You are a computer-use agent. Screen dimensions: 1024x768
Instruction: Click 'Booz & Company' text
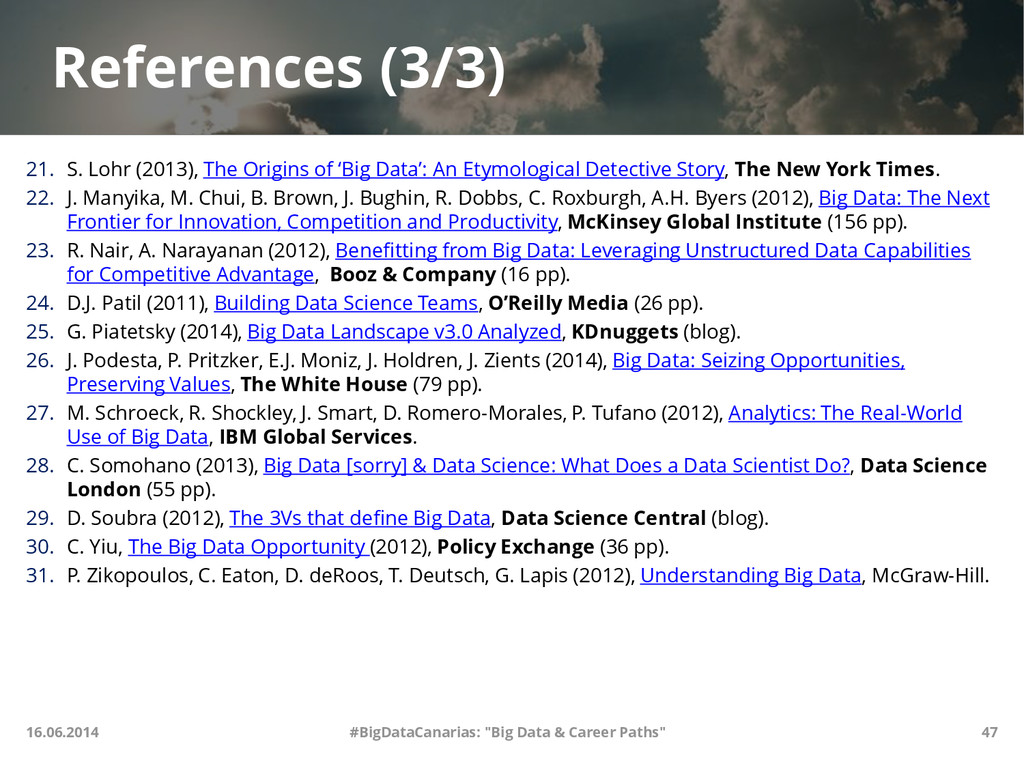(413, 274)
